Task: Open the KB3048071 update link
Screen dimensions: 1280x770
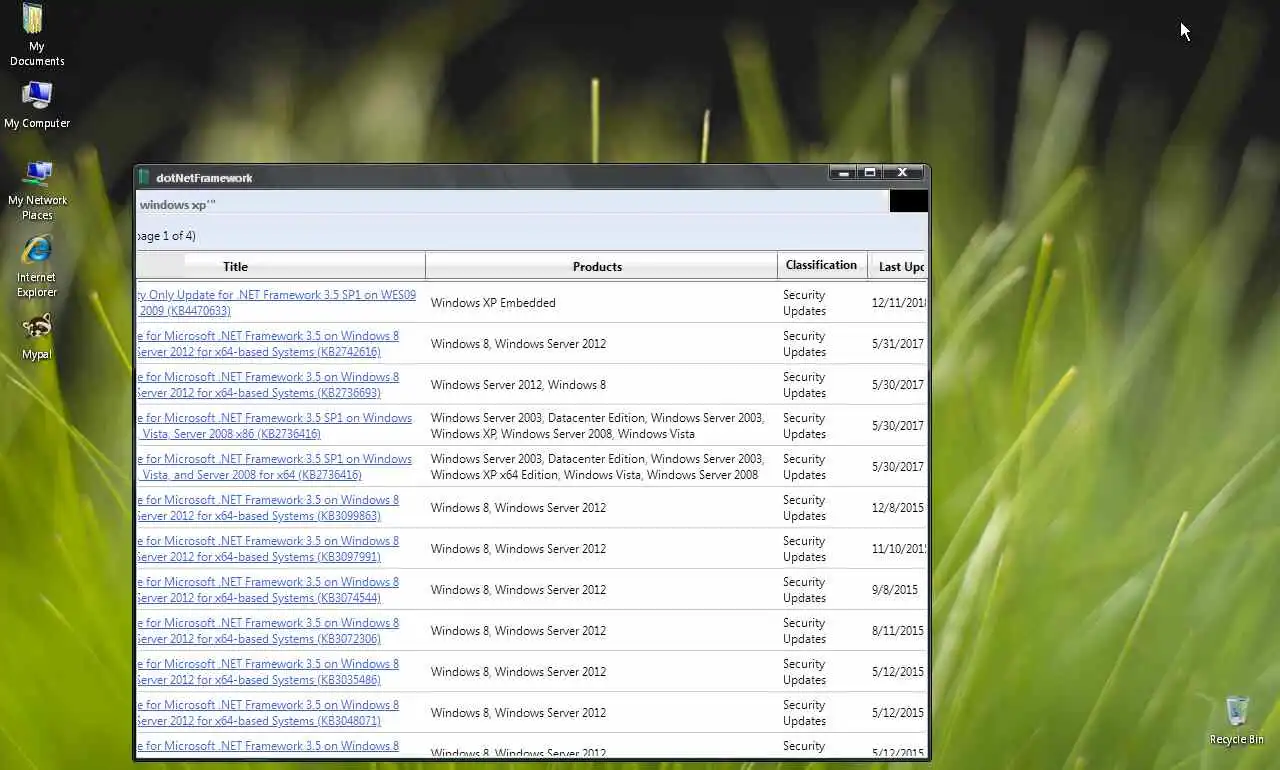Action: click(268, 713)
